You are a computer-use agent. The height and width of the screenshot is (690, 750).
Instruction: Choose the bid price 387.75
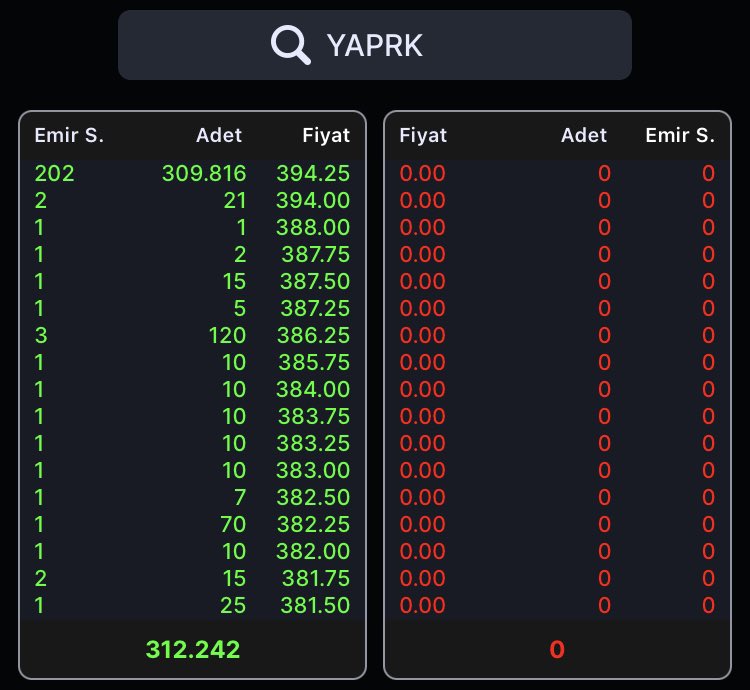click(x=316, y=254)
